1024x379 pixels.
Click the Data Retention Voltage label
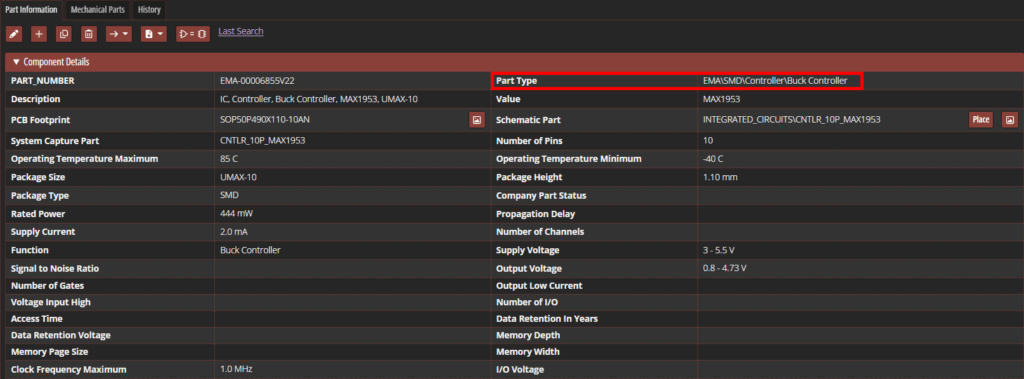(x=61, y=335)
